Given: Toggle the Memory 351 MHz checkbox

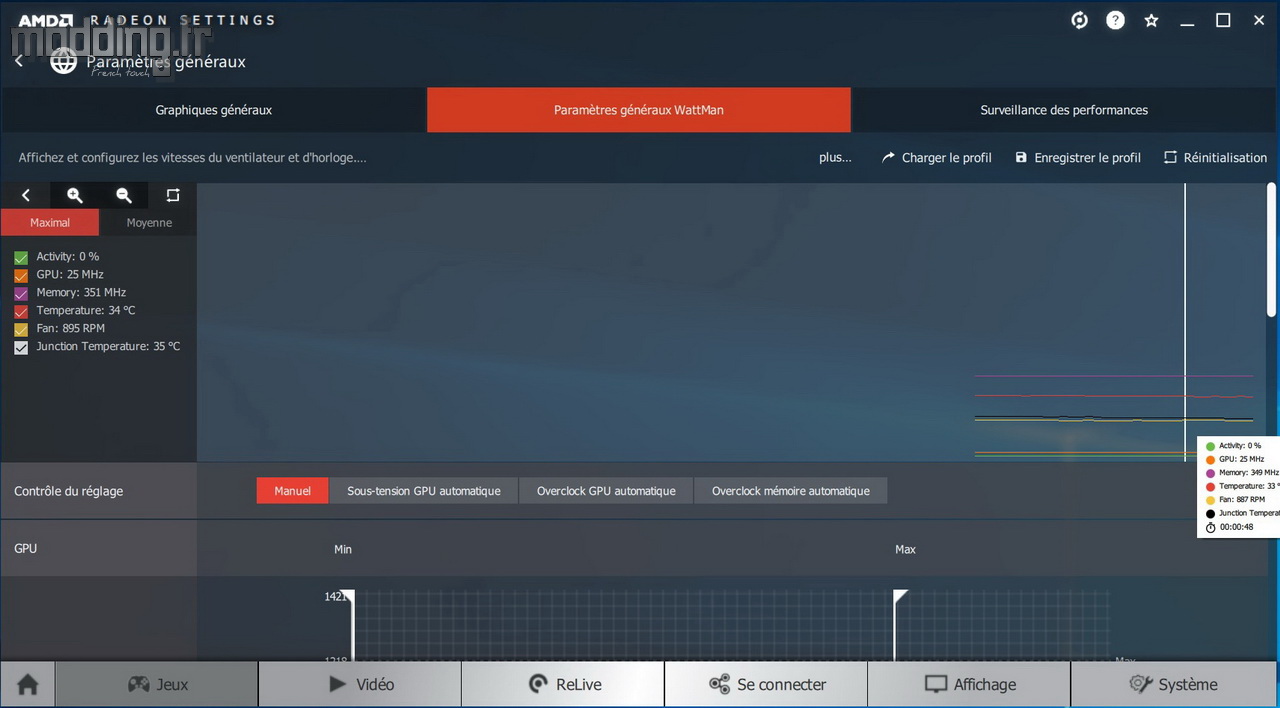Looking at the screenshot, I should coord(21,293).
